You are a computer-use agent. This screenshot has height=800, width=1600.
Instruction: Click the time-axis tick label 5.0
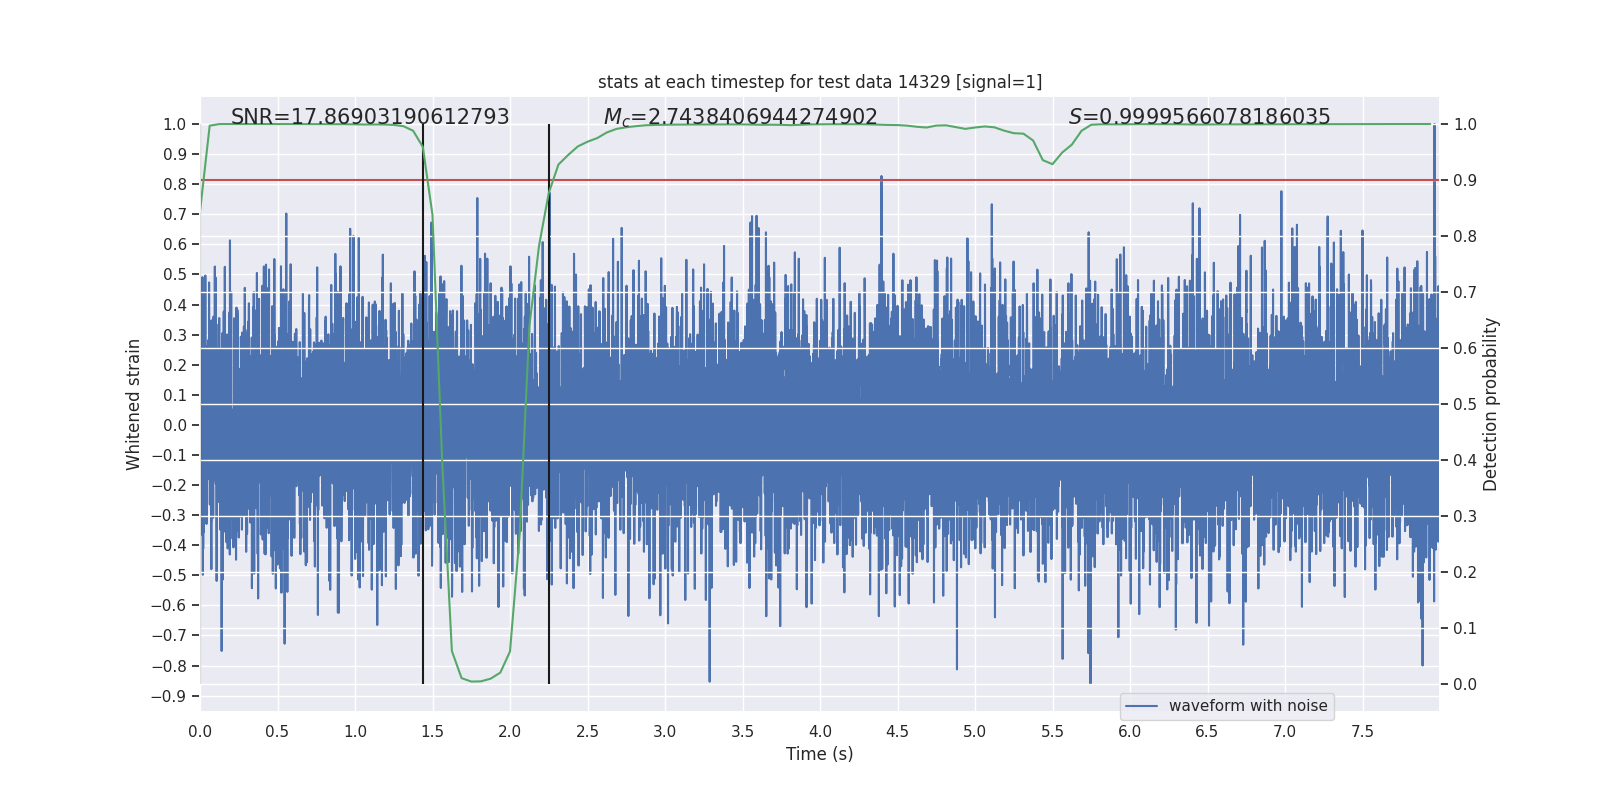(x=975, y=731)
